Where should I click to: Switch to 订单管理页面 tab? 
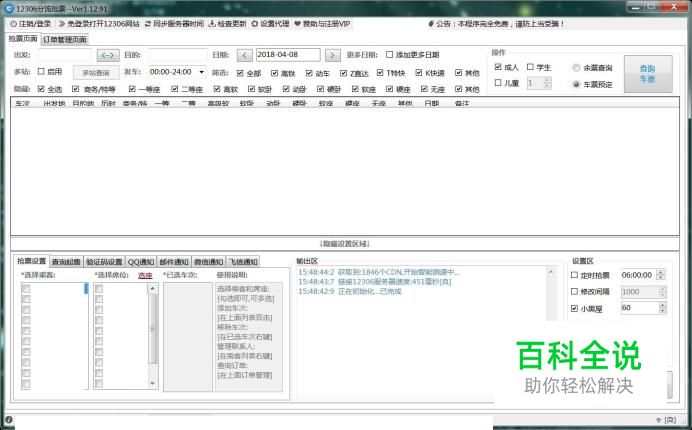click(x=64, y=39)
